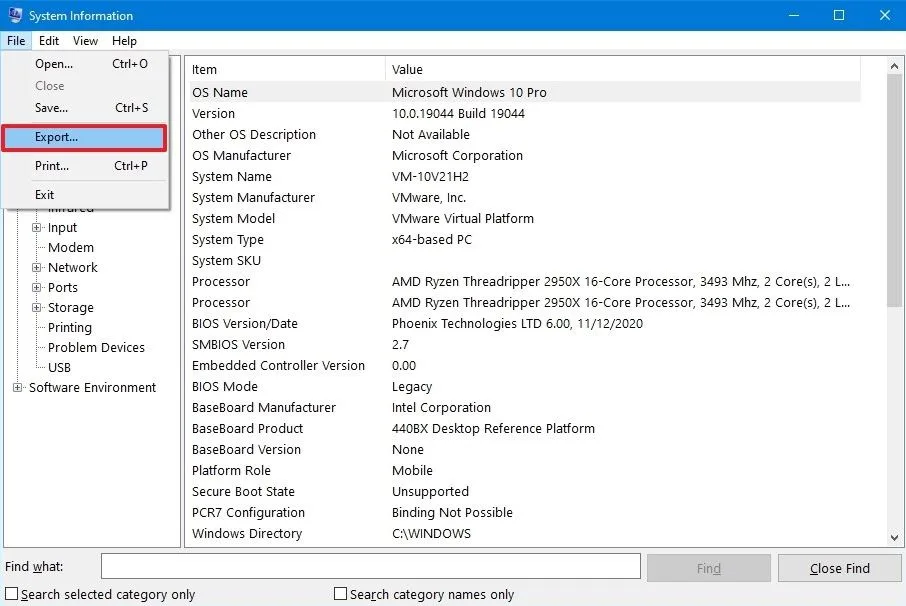This screenshot has width=906, height=606.
Task: Expand the Input tree node
Action: (36, 228)
